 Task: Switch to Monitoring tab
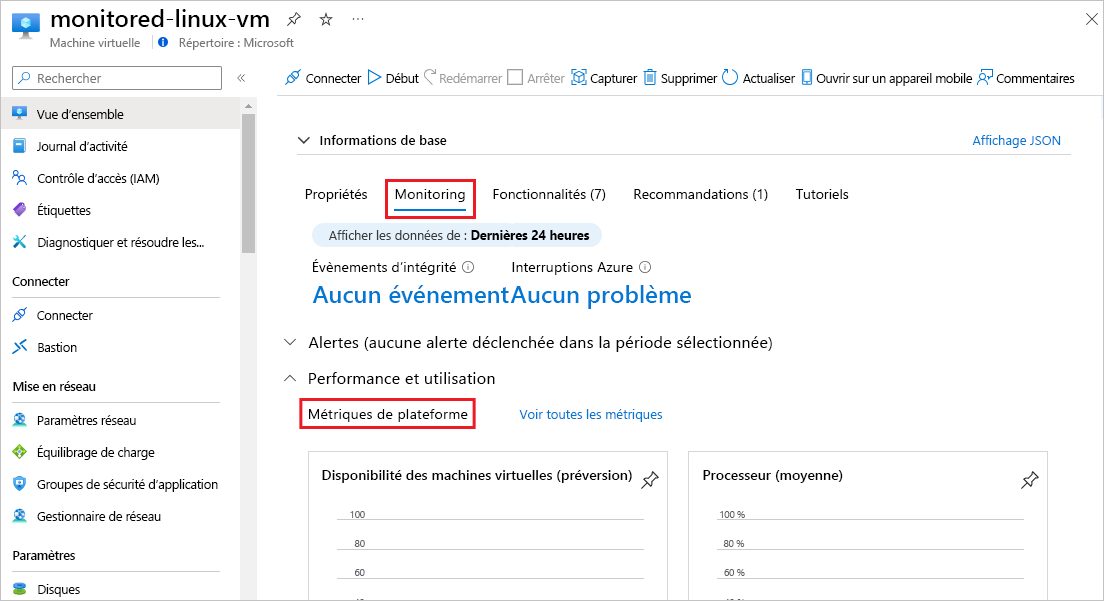point(430,195)
